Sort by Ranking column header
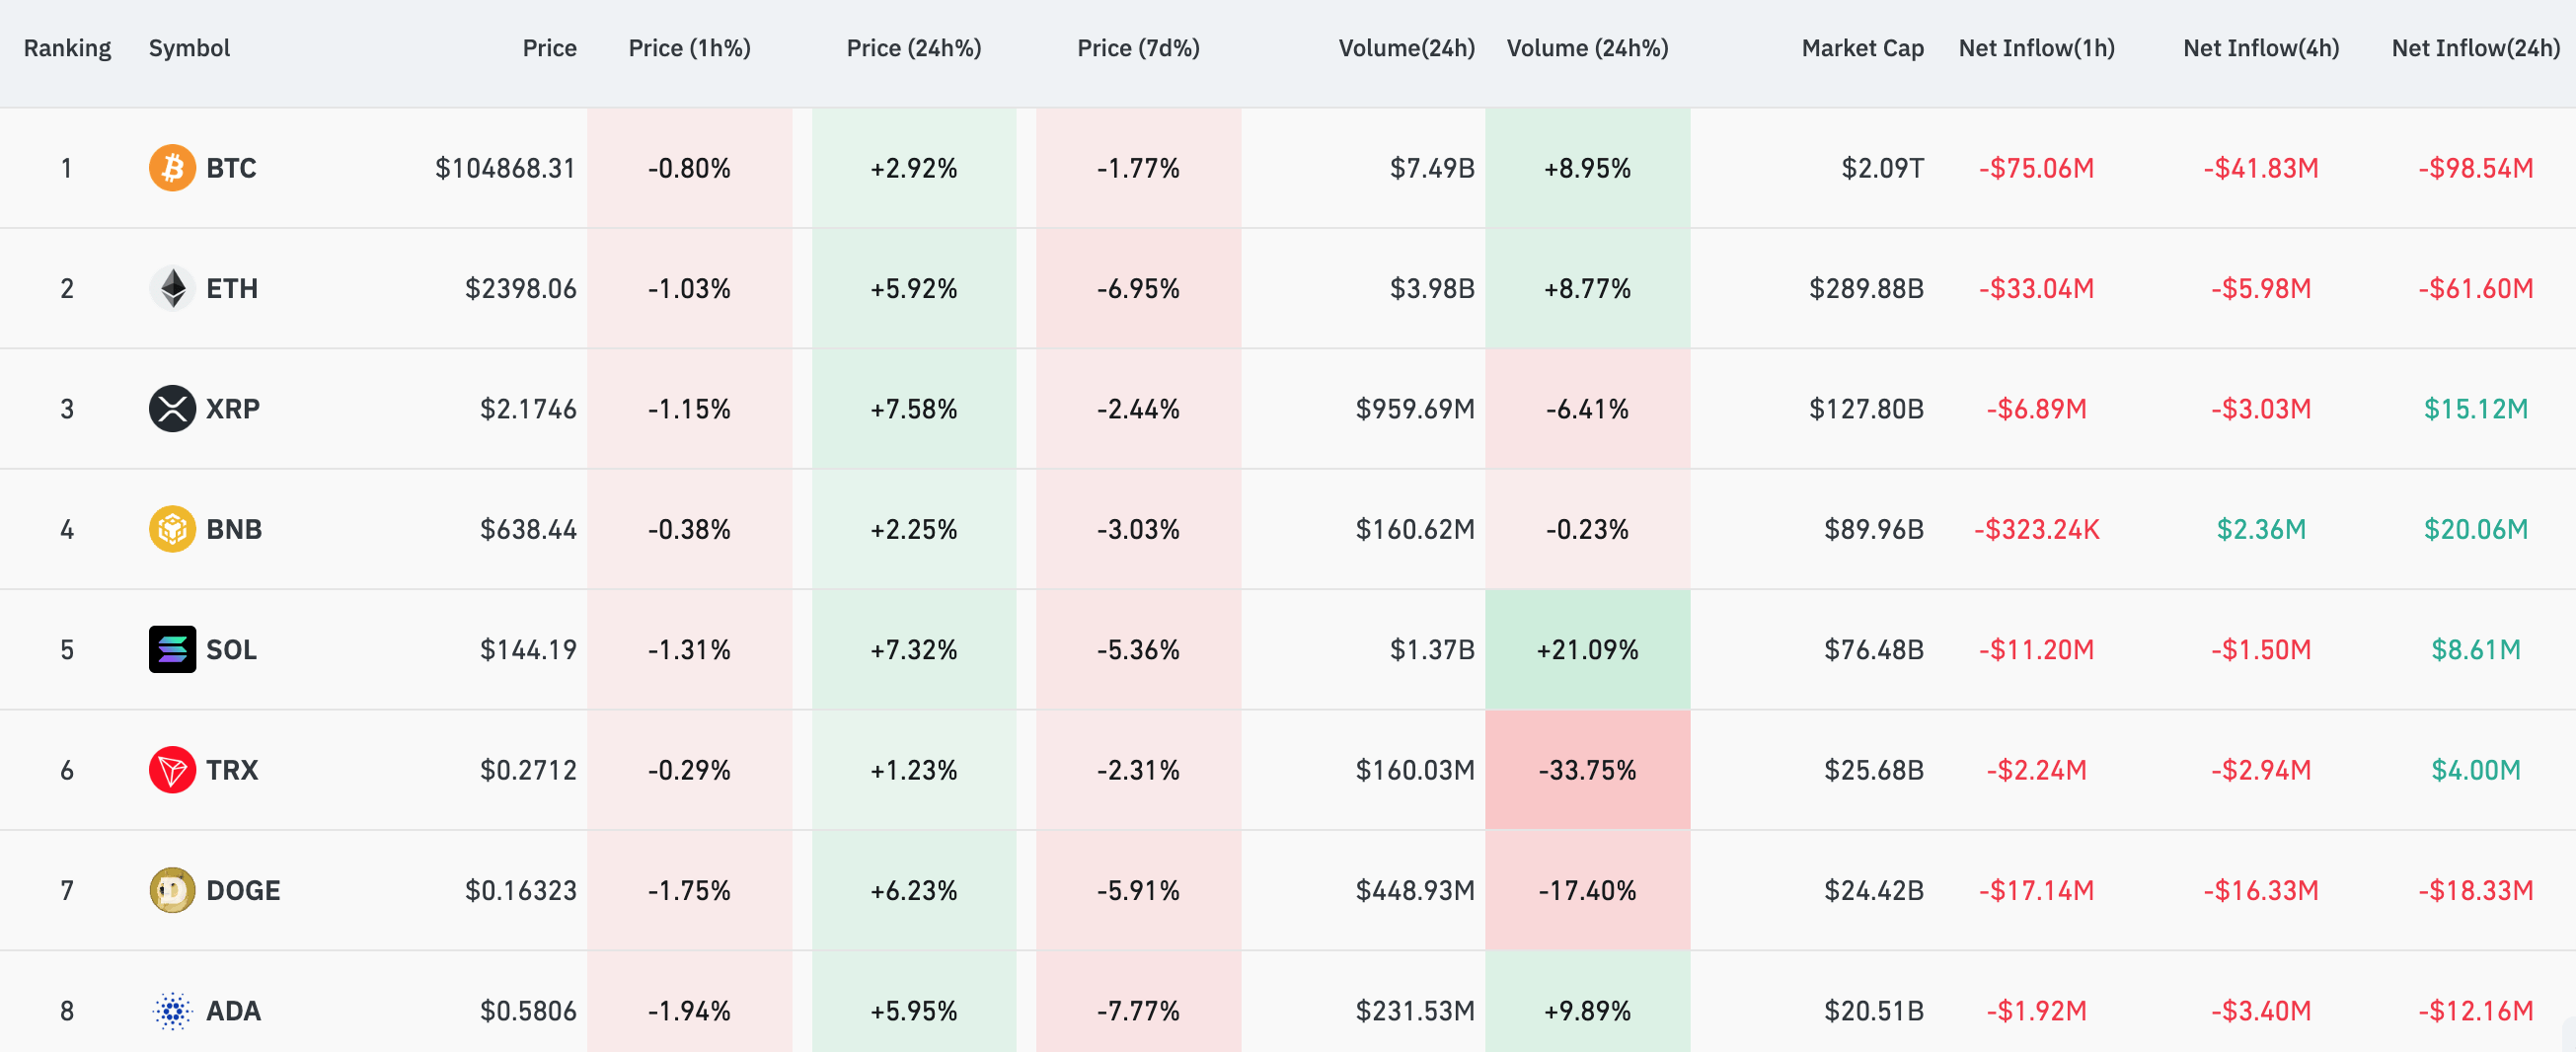 point(67,48)
